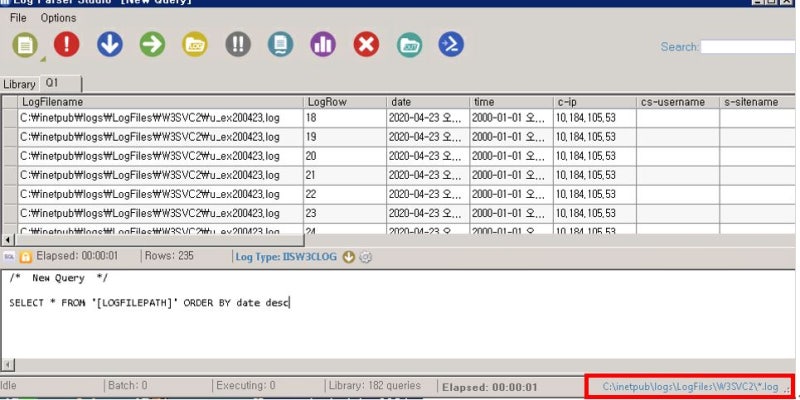
Task: Sort by the LogFilename column header
Action: 160,102
